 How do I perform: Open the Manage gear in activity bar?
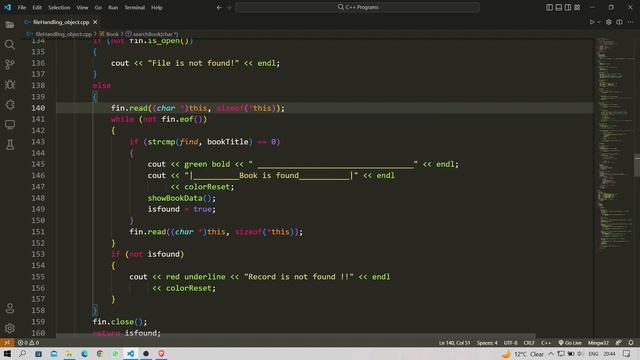tap(10, 328)
